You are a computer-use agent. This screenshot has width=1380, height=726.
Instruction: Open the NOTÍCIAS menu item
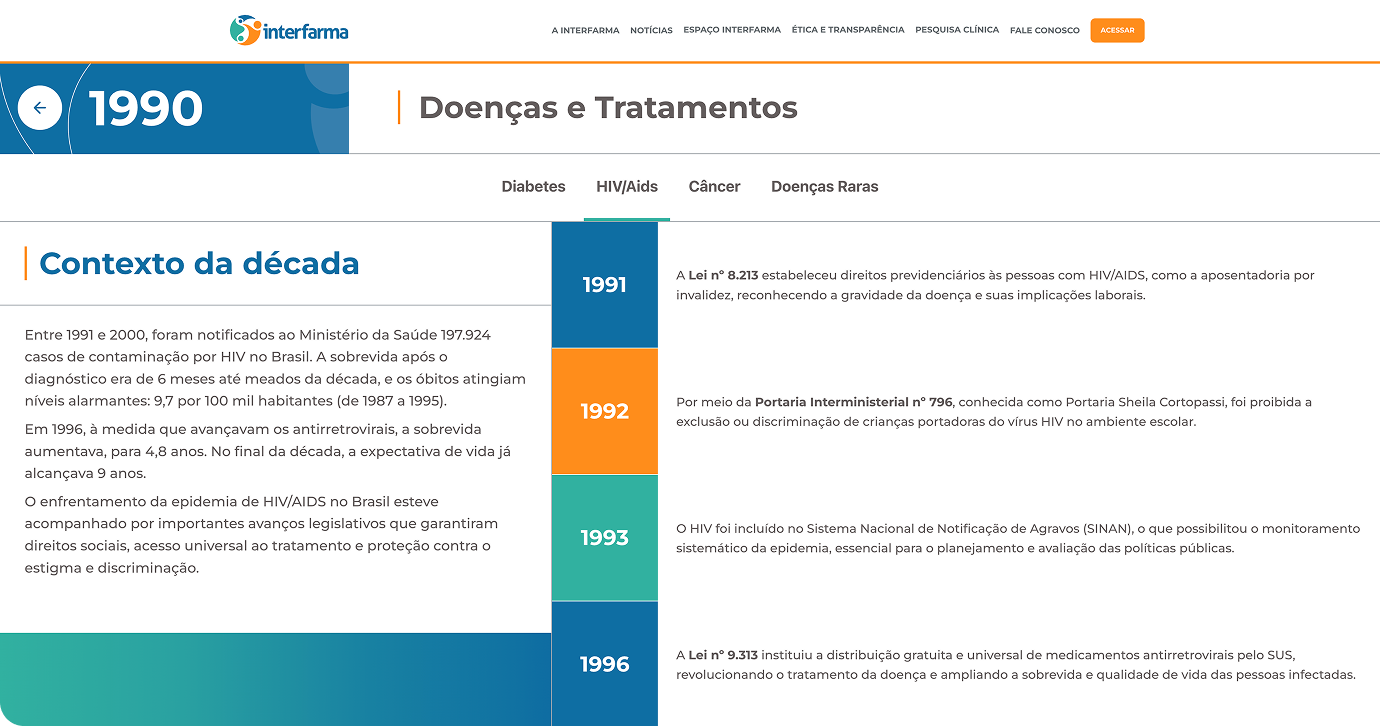pos(651,30)
